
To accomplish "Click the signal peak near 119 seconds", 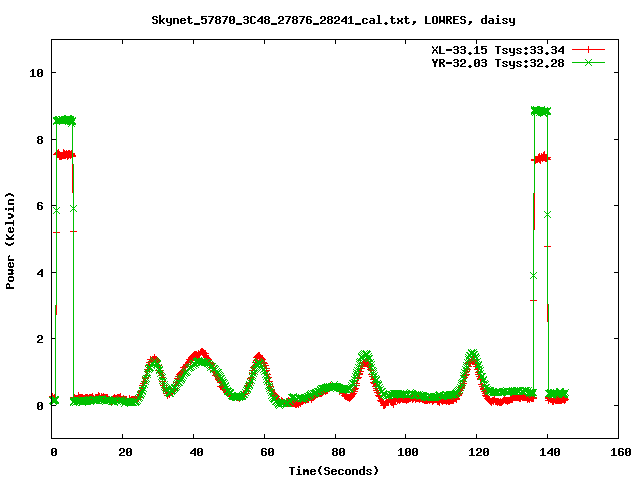I will pos(473,356).
